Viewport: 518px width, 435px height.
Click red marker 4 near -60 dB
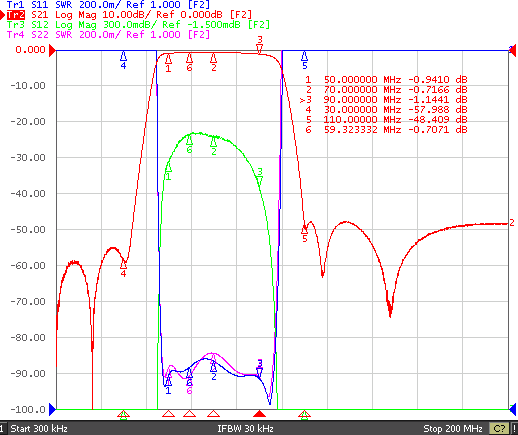click(123, 269)
